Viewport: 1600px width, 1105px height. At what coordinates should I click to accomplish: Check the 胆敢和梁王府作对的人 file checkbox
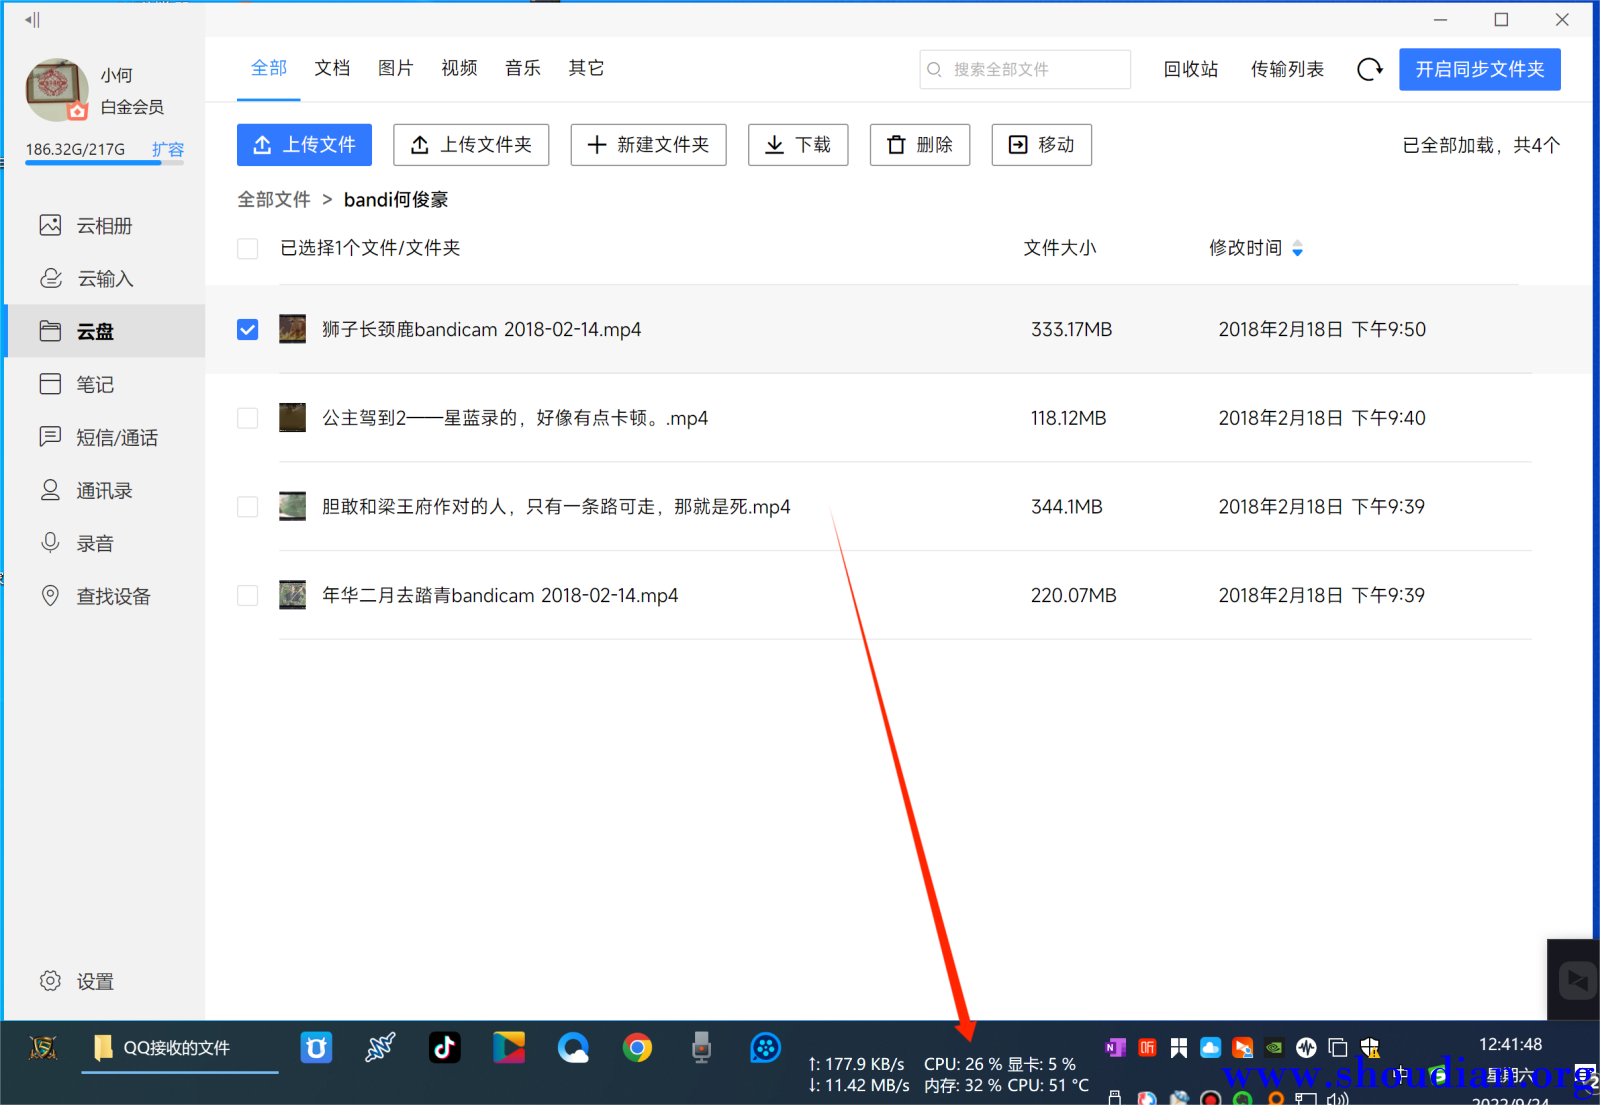pyautogui.click(x=248, y=507)
